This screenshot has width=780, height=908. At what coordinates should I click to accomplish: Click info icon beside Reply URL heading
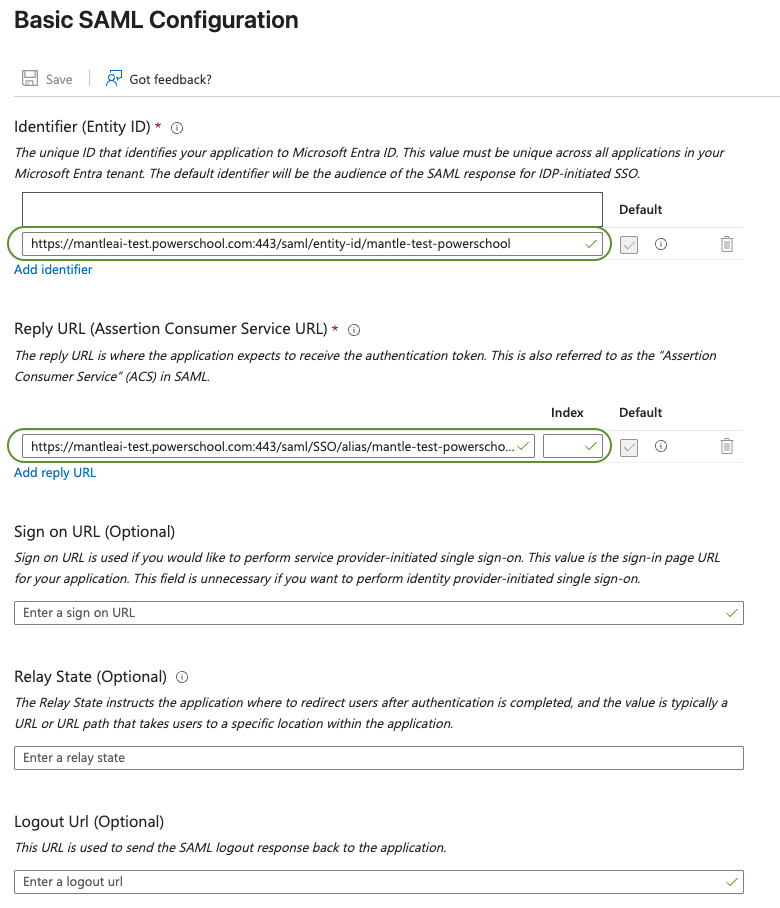point(354,330)
